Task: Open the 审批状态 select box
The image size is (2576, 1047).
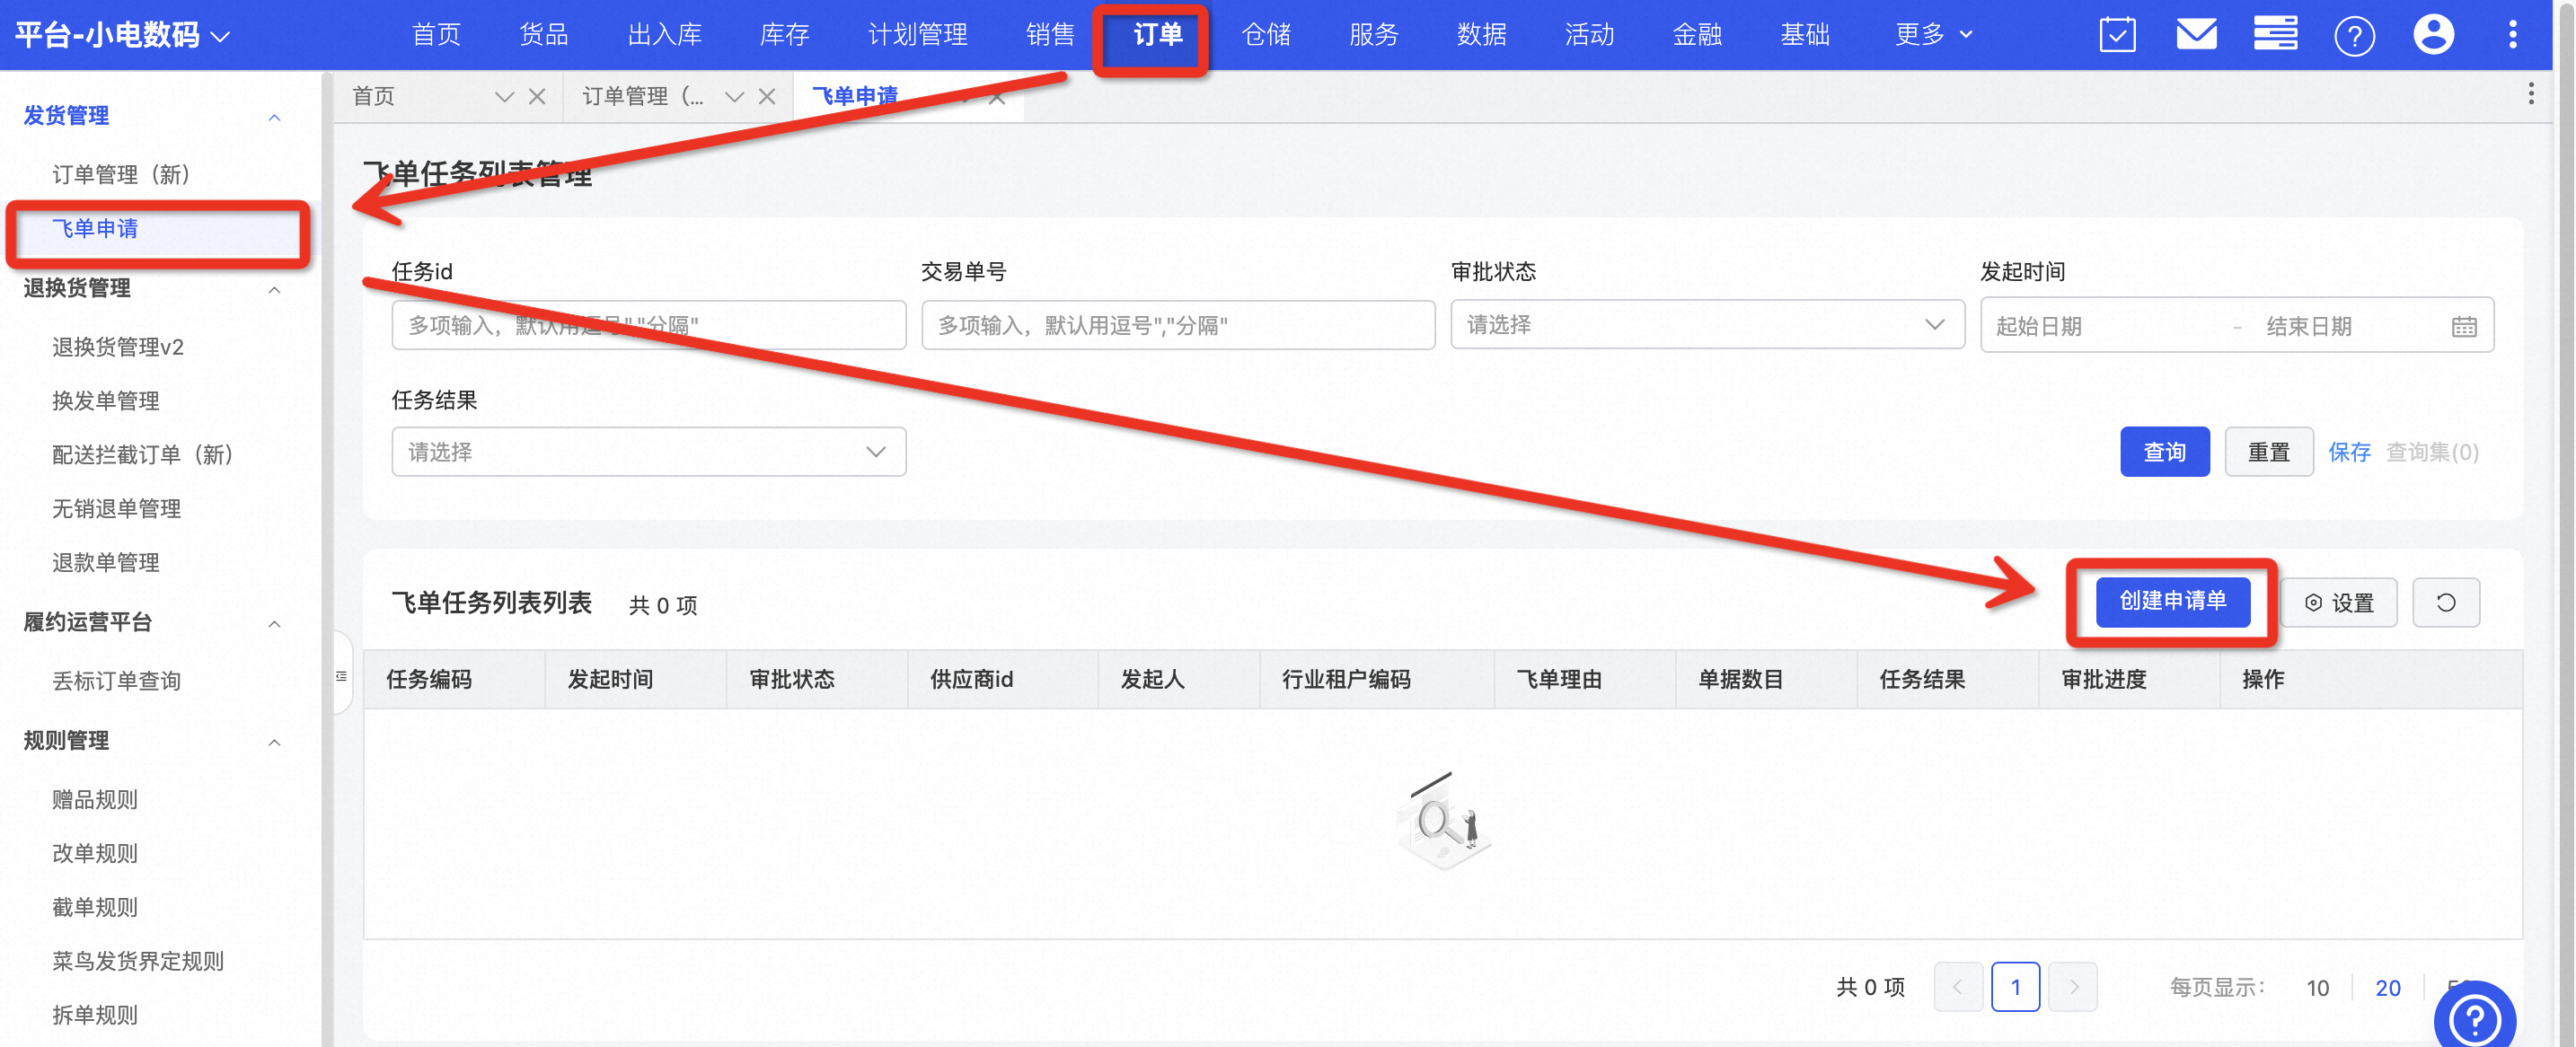Action: [1707, 325]
